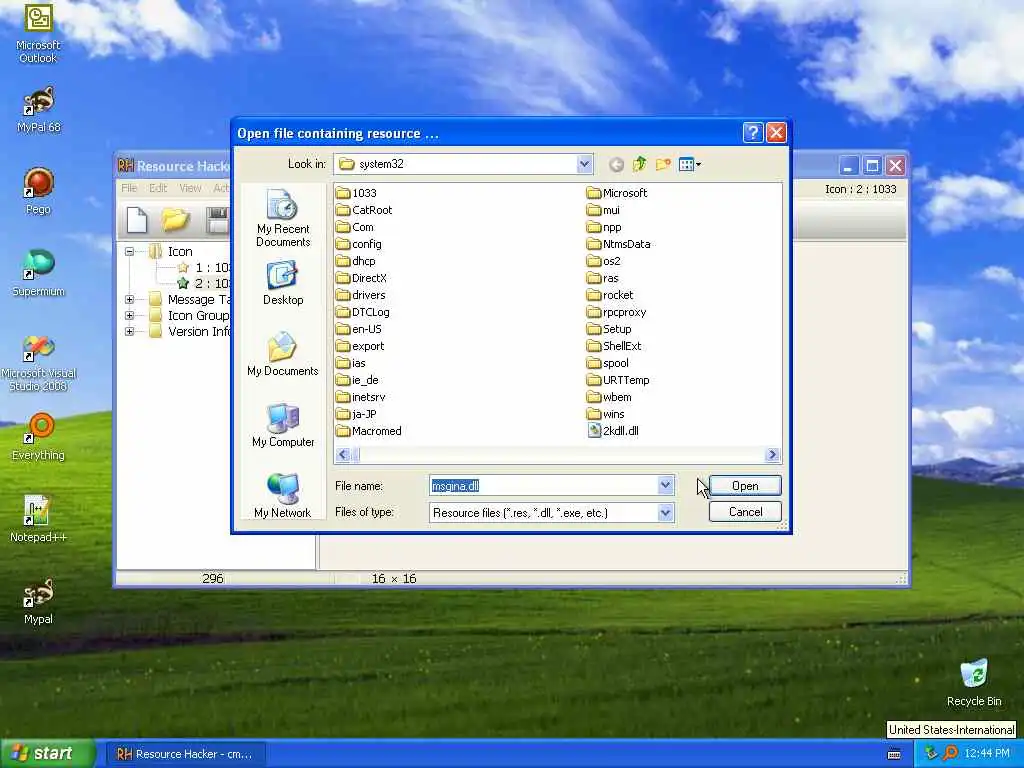Select the ShellExt folder
This screenshot has width=1024, height=768.
point(615,346)
